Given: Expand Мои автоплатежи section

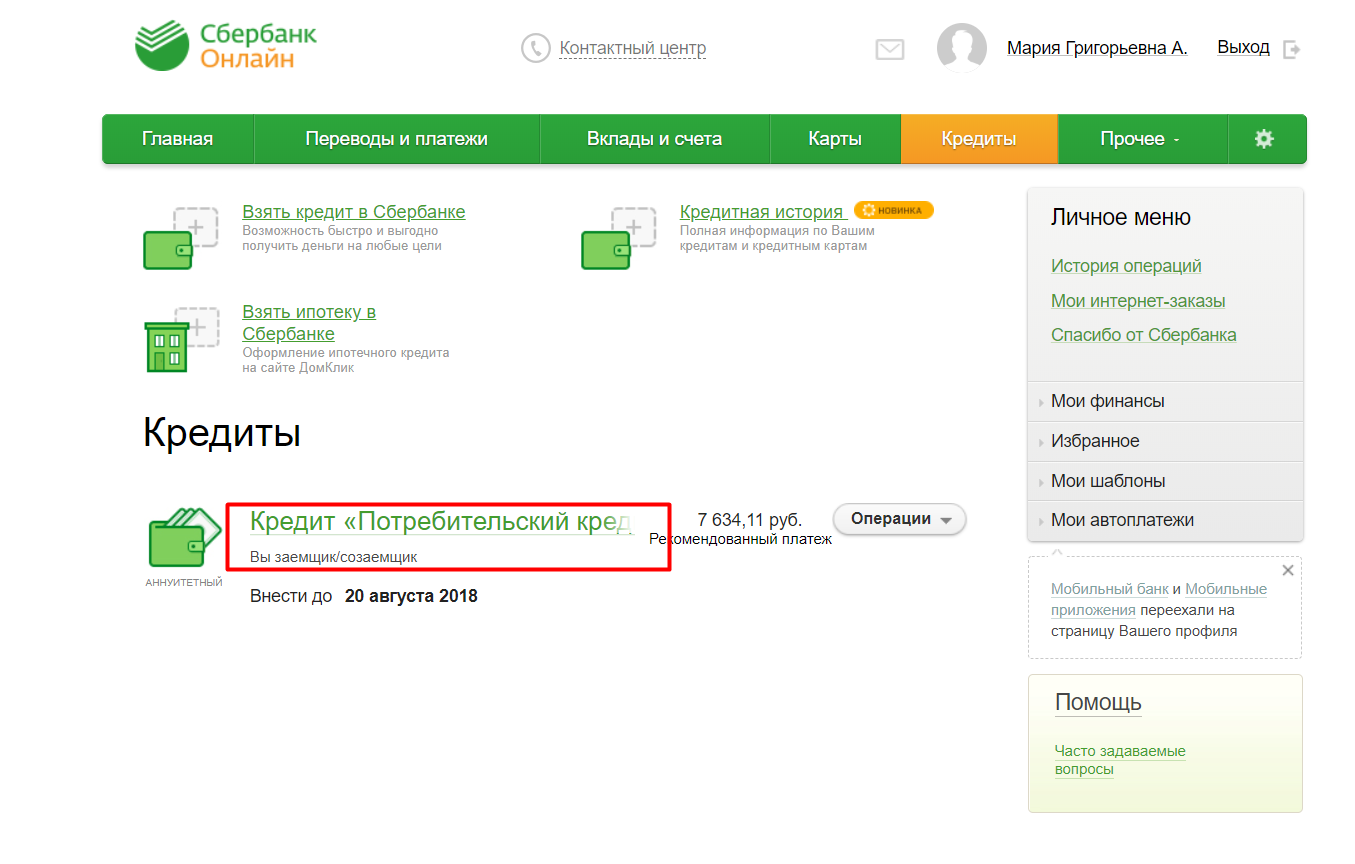Looking at the screenshot, I should tap(1165, 520).
